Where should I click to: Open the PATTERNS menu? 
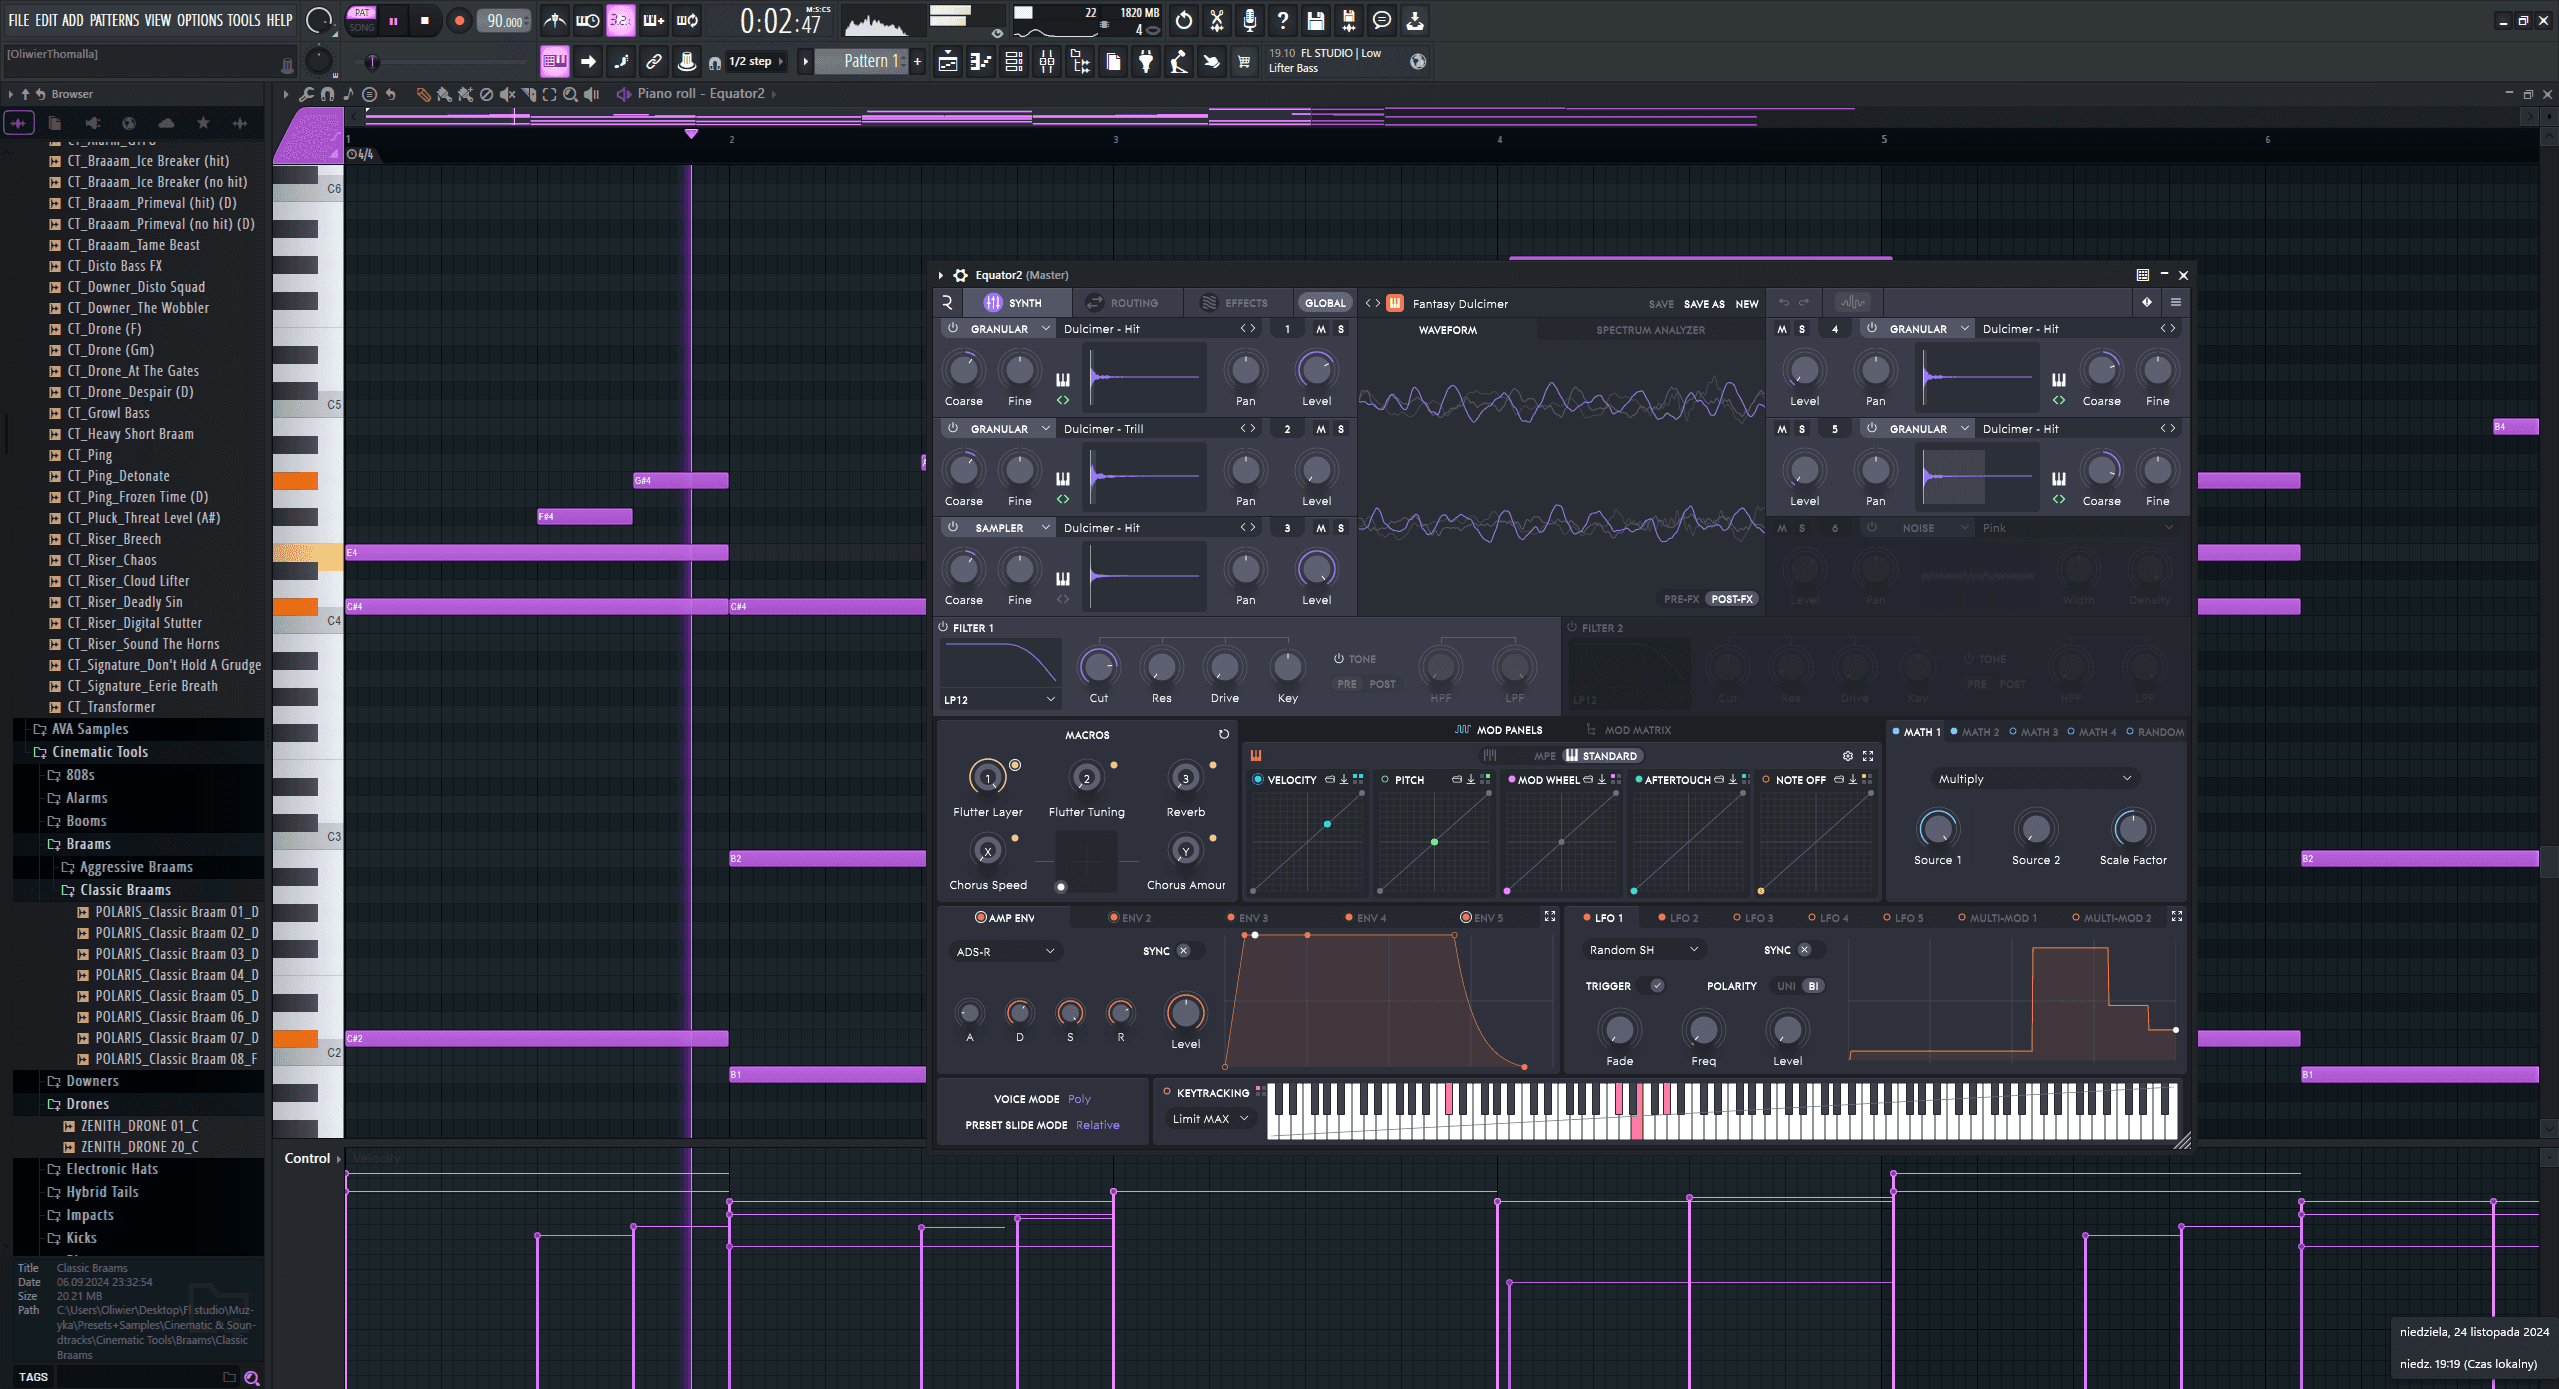pos(114,20)
